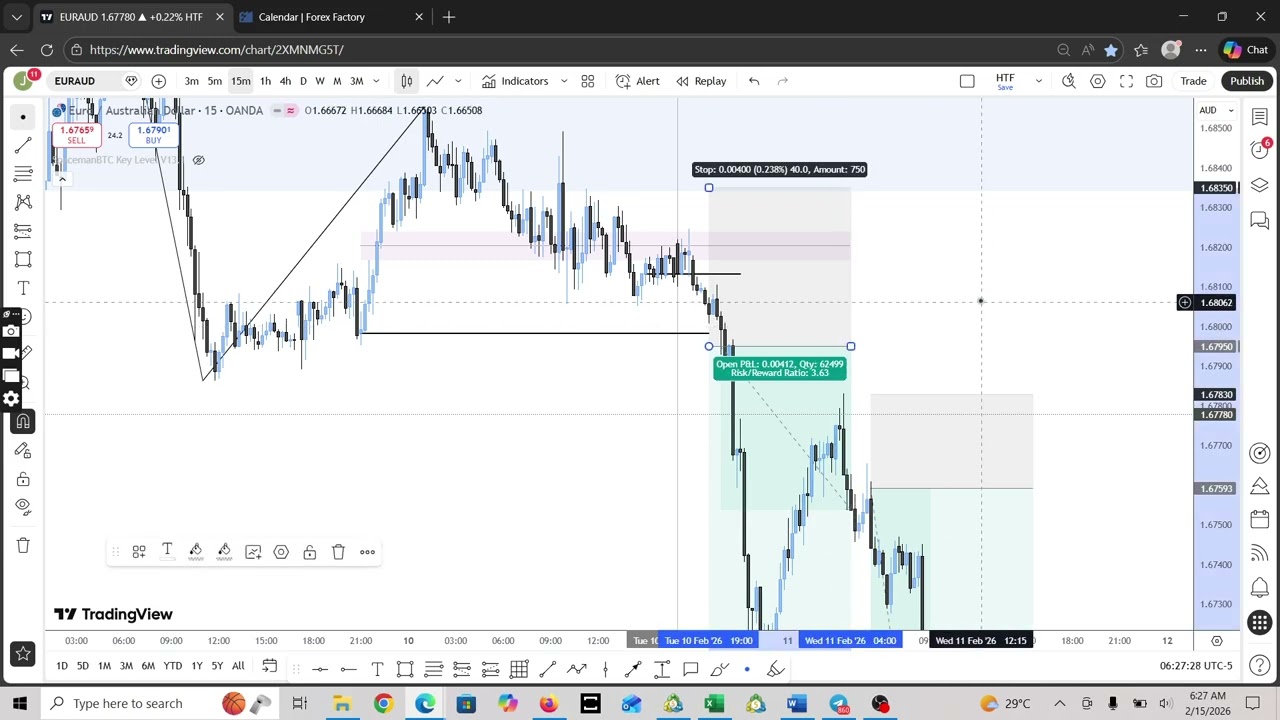The height and width of the screenshot is (720, 1280).
Task: Select the All date range
Action: [238, 666]
